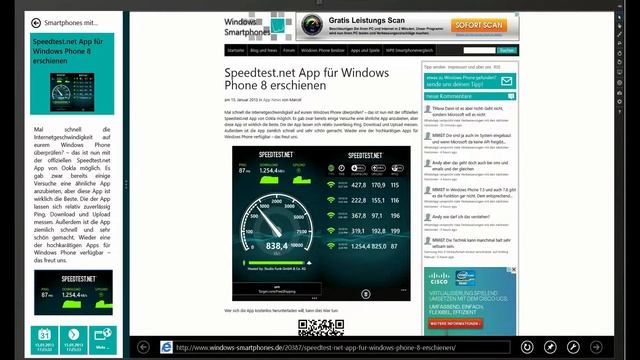
Task: Click avatar beside 'Andy wie darf ich' comment
Action: pyautogui.click(x=427, y=217)
